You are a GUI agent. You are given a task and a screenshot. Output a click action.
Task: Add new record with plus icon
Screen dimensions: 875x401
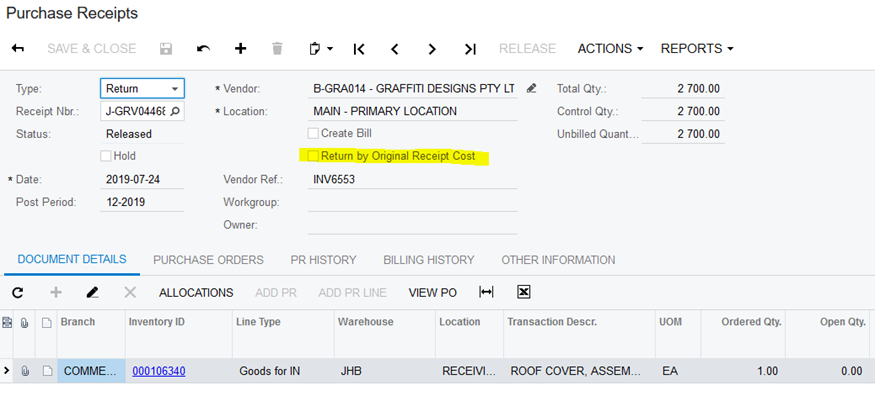240,48
